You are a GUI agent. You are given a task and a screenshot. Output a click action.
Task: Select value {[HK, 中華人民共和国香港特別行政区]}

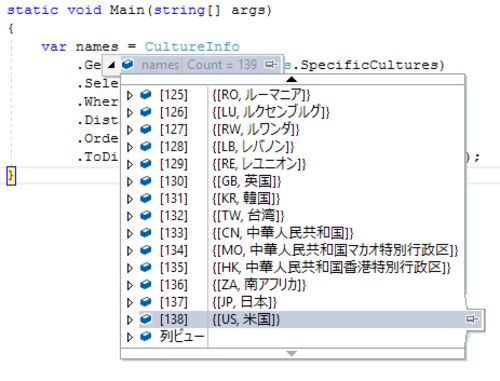(x=332, y=268)
